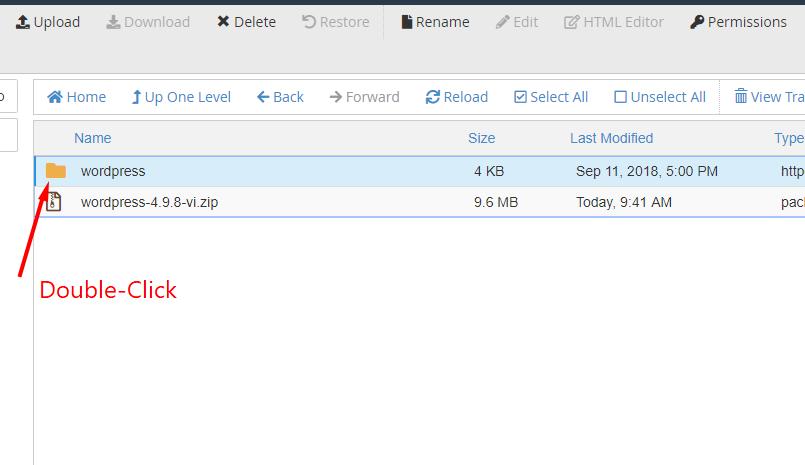Click the Download toolbar button
805x465 pixels.
click(x=148, y=22)
